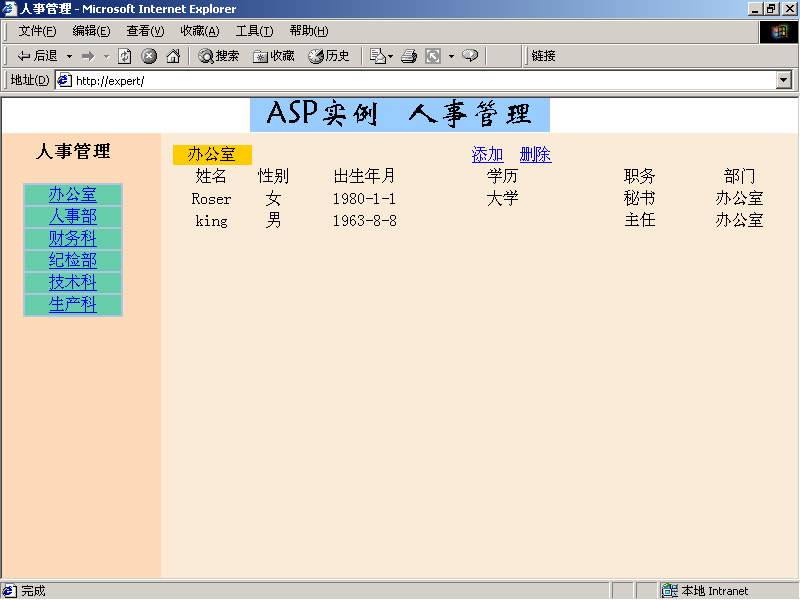Screen dimensions: 800x600
Task: Click the gender cell 女 in Roser's row
Action: point(273,198)
